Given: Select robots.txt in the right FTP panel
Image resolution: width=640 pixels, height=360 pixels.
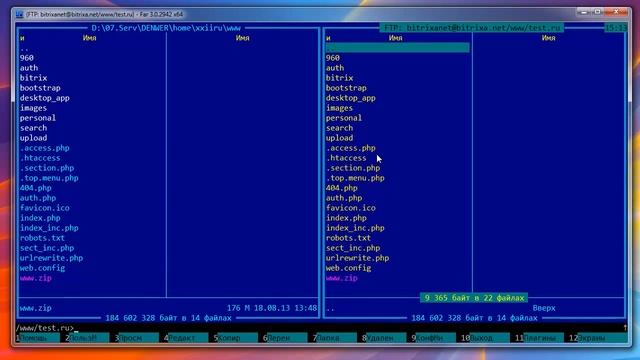Looking at the screenshot, I should (x=348, y=238).
